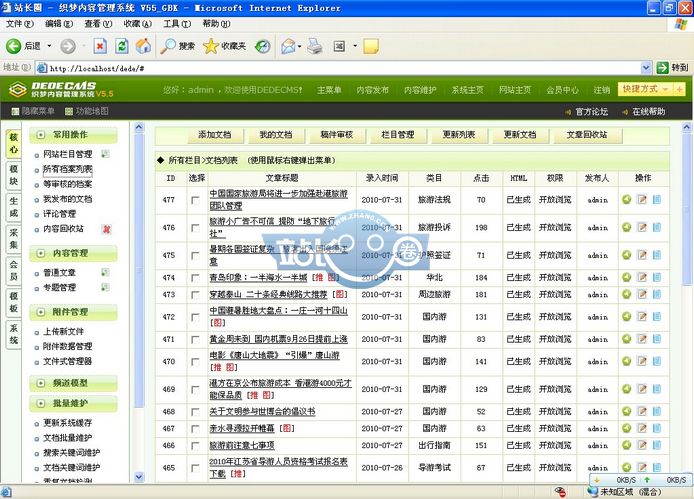Click the preview page icon for row 475

pyautogui.click(x=657, y=255)
